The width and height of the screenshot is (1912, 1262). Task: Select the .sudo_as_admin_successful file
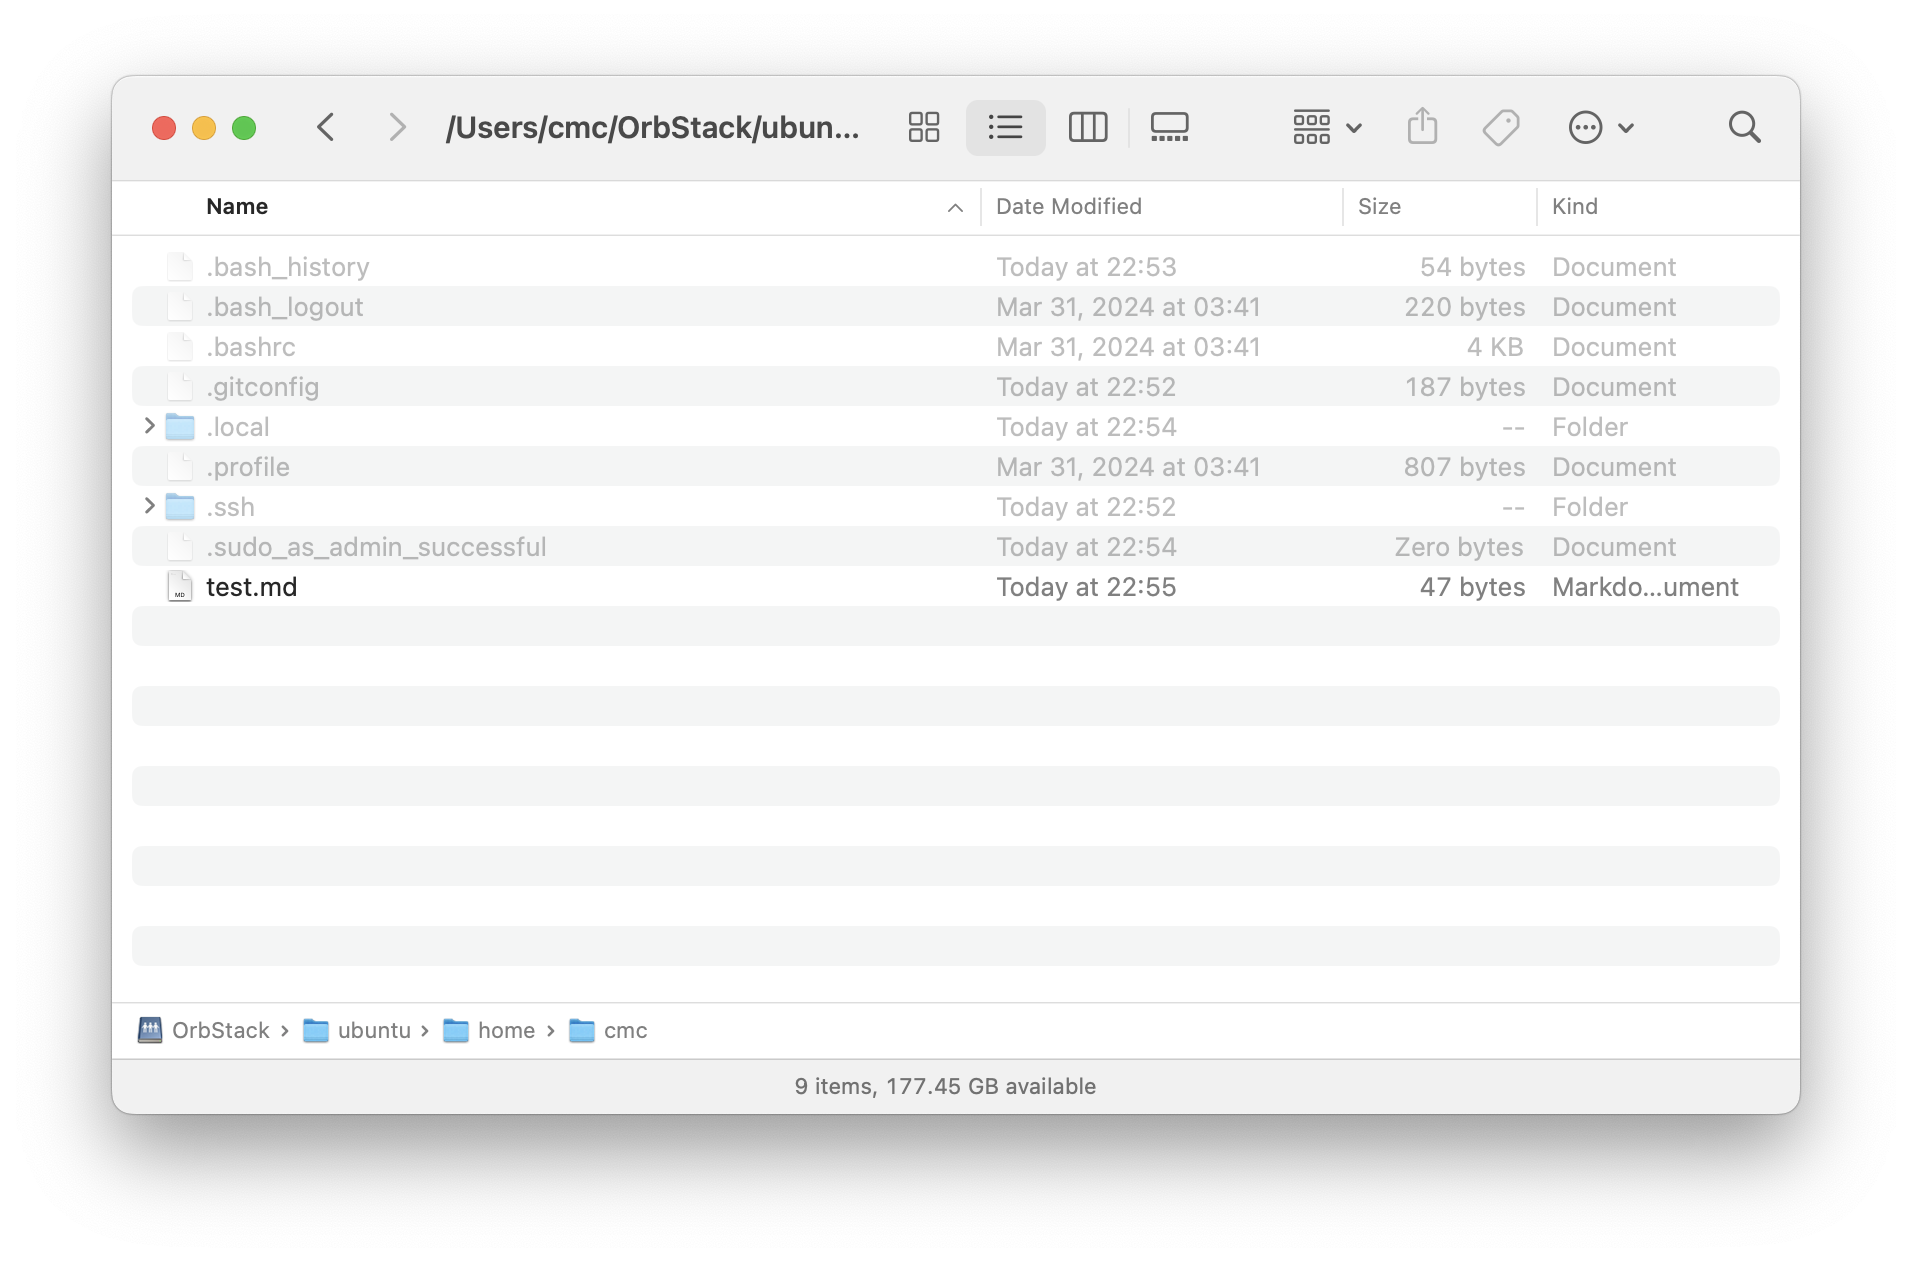(955, 547)
